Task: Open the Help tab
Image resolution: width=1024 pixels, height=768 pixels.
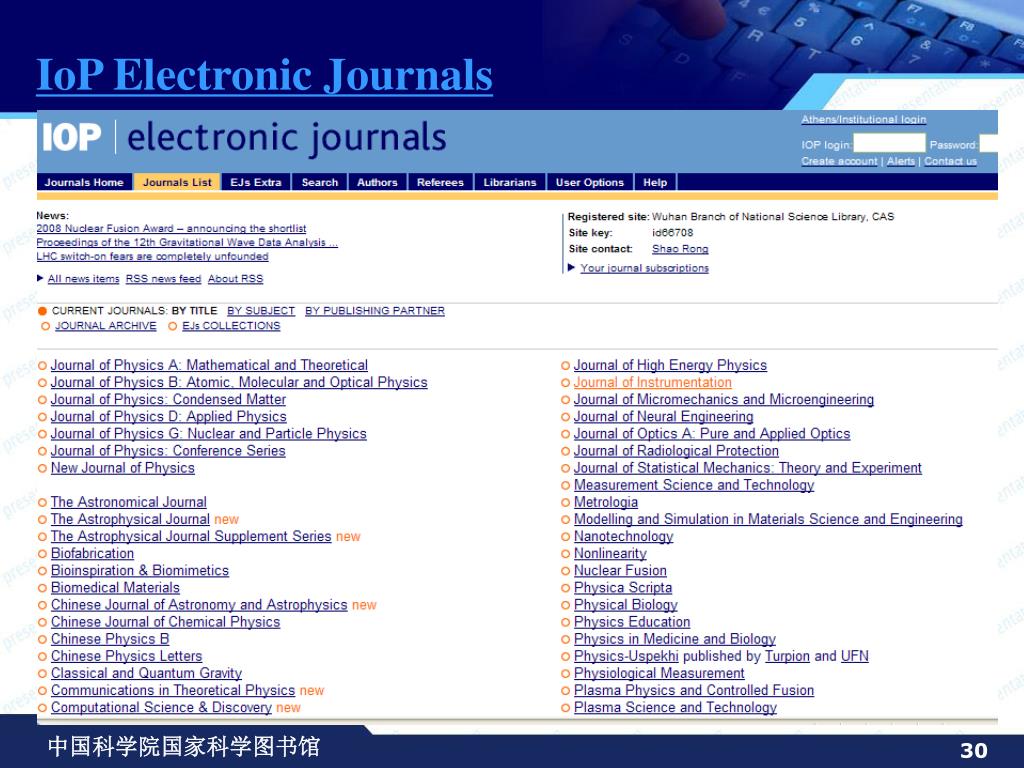Action: tap(655, 182)
